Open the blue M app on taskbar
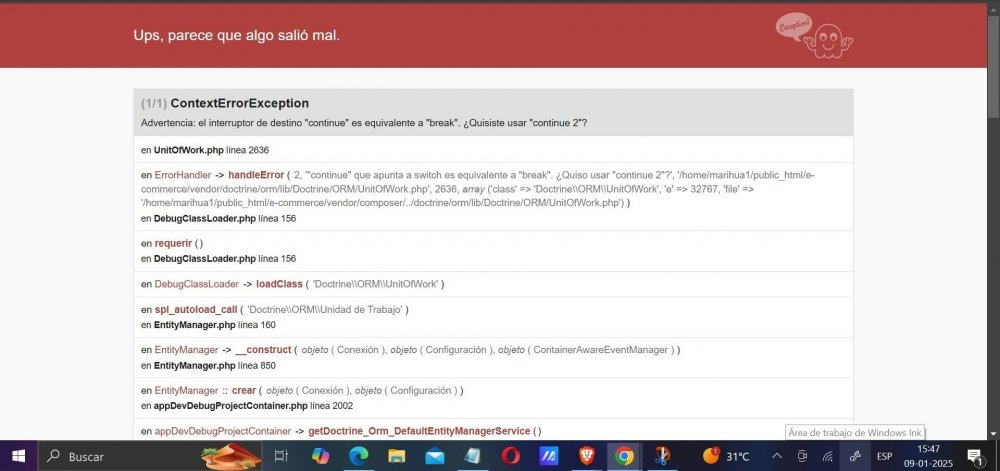 click(548, 456)
